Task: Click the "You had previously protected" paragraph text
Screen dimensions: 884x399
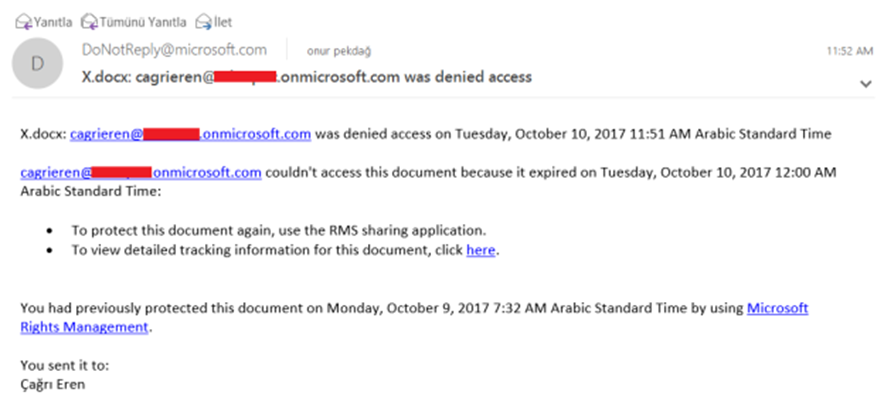Action: [x=414, y=317]
